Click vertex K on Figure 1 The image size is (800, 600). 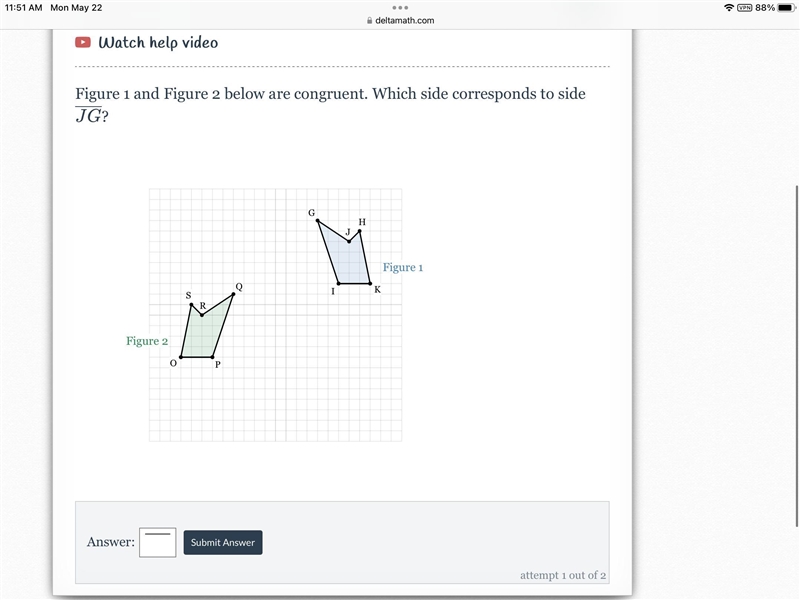tap(370, 283)
